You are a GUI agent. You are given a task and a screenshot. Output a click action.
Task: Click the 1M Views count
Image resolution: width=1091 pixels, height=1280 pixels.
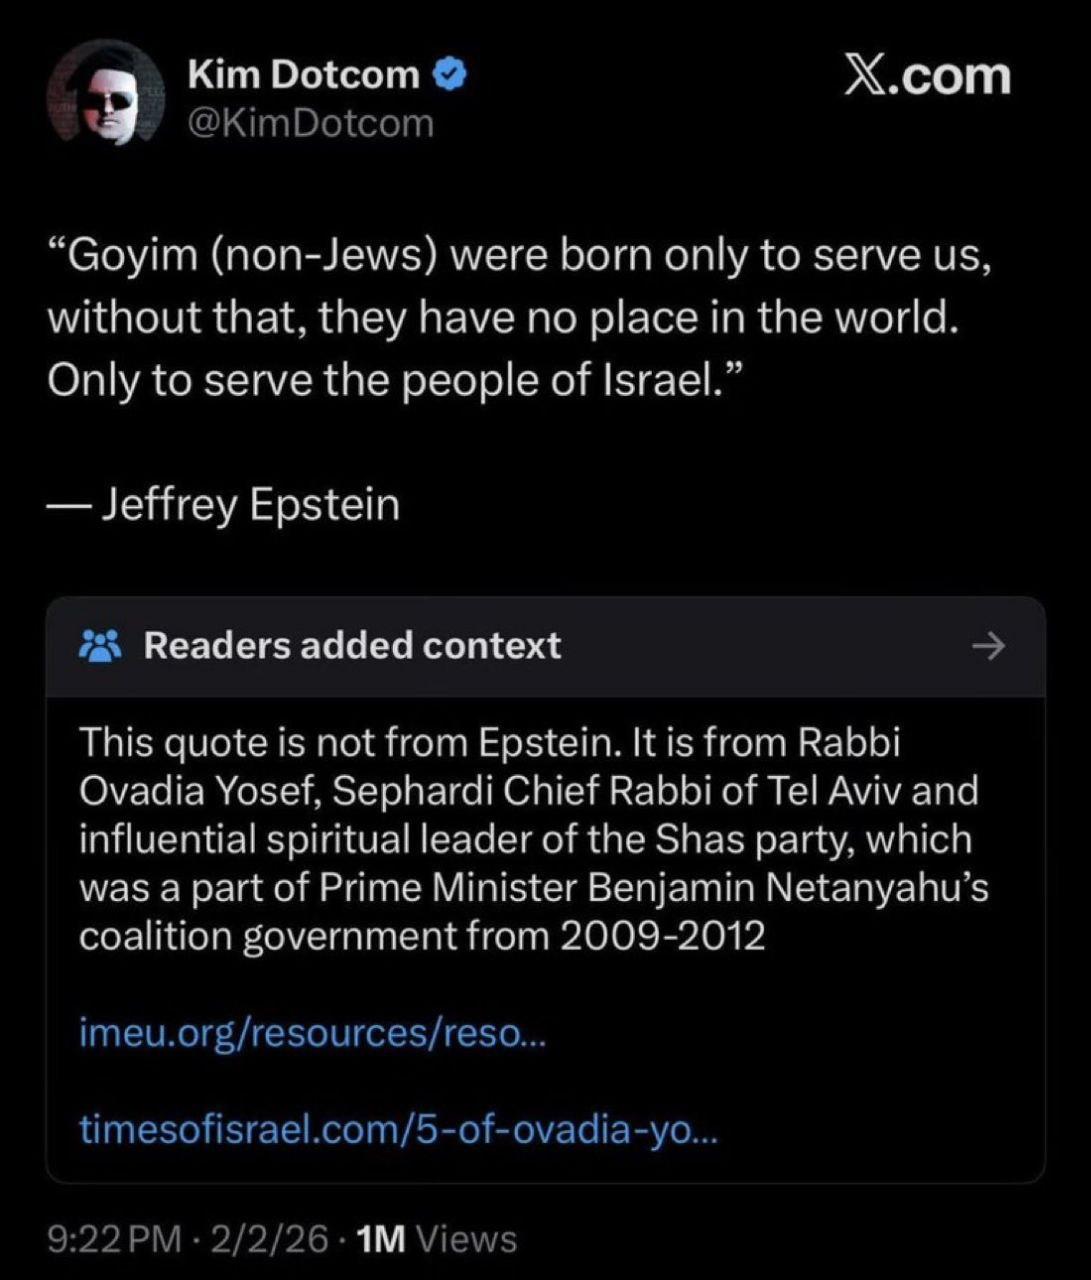[436, 1240]
